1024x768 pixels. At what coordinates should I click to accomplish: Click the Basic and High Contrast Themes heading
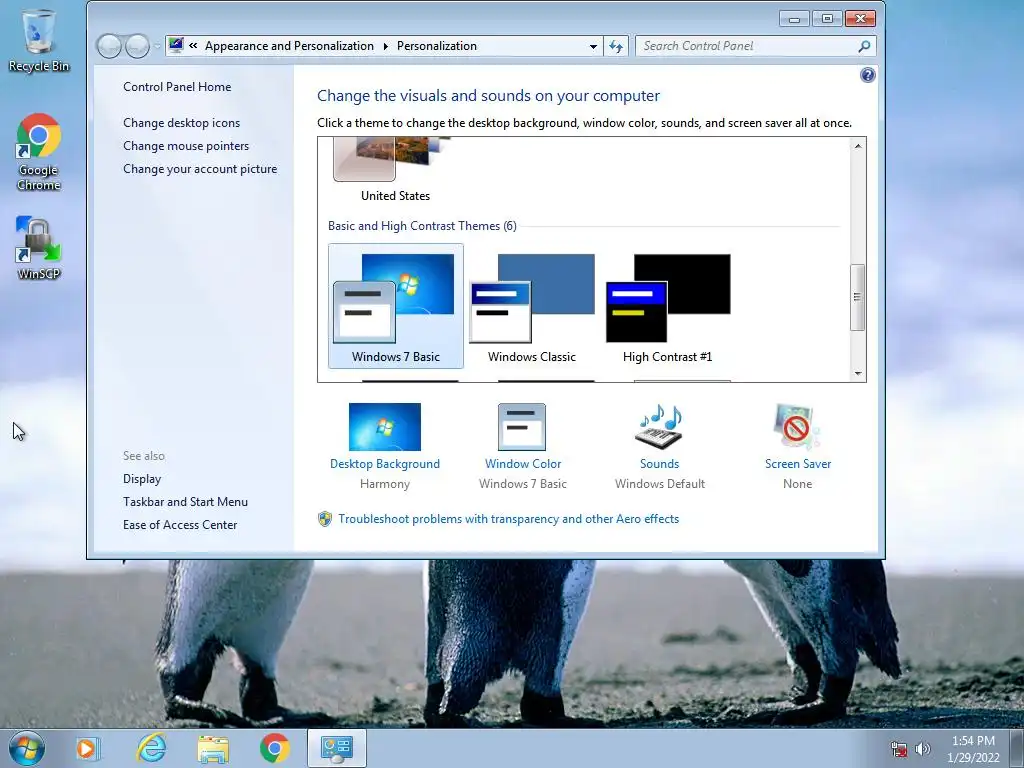[x=422, y=226]
